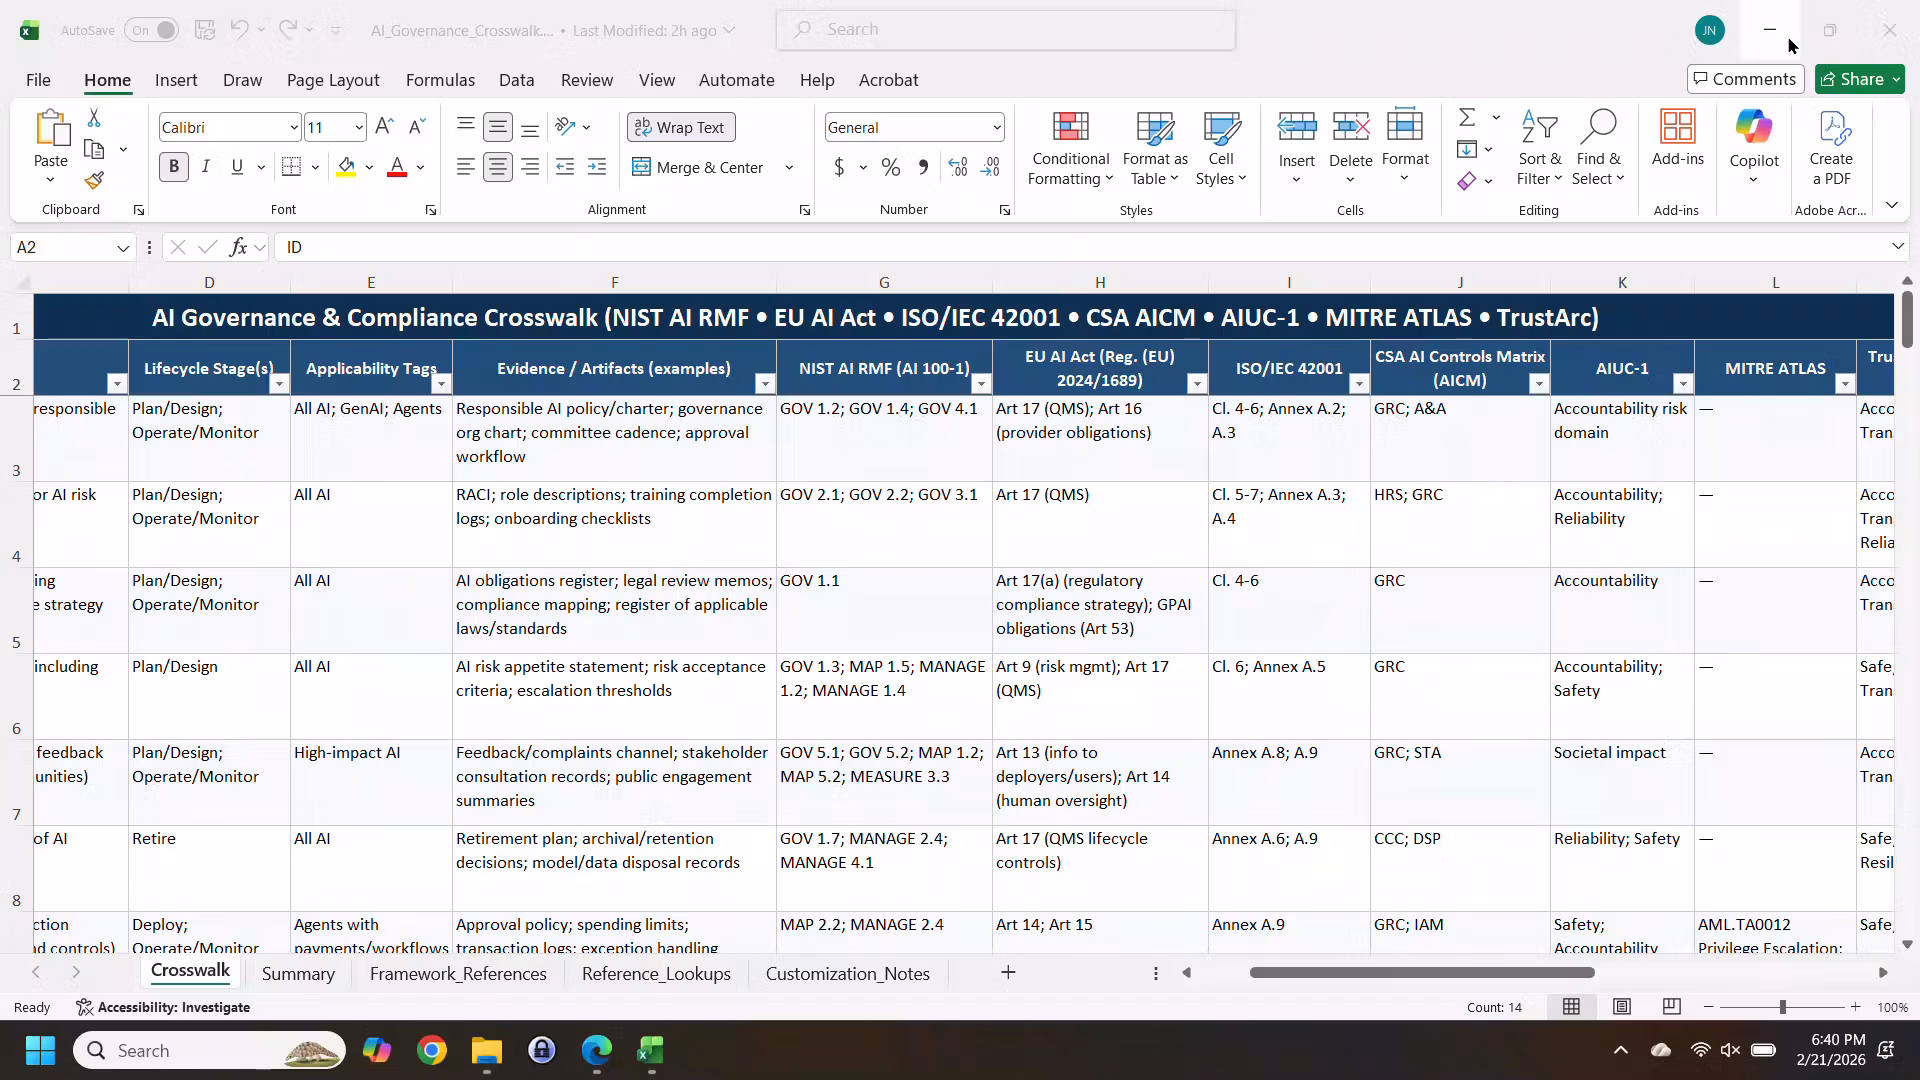Screen dimensions: 1920x1080
Task: Open Evidence / Artifacts column filter
Action: [765, 384]
